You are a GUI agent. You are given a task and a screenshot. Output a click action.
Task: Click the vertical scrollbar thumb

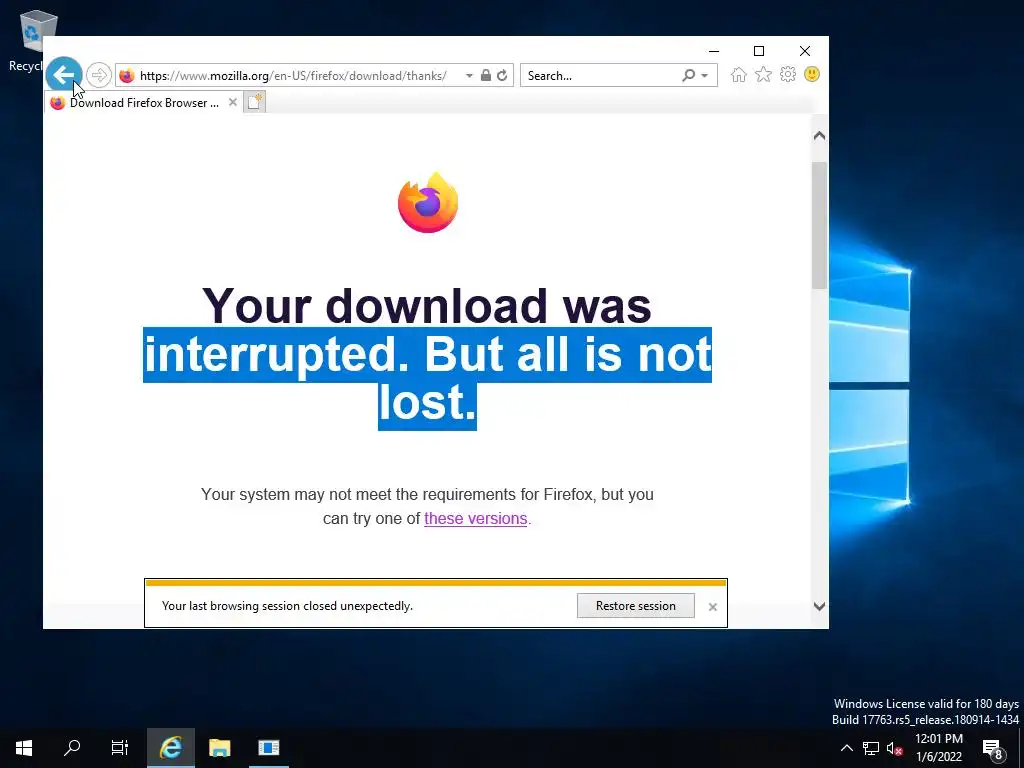click(819, 225)
